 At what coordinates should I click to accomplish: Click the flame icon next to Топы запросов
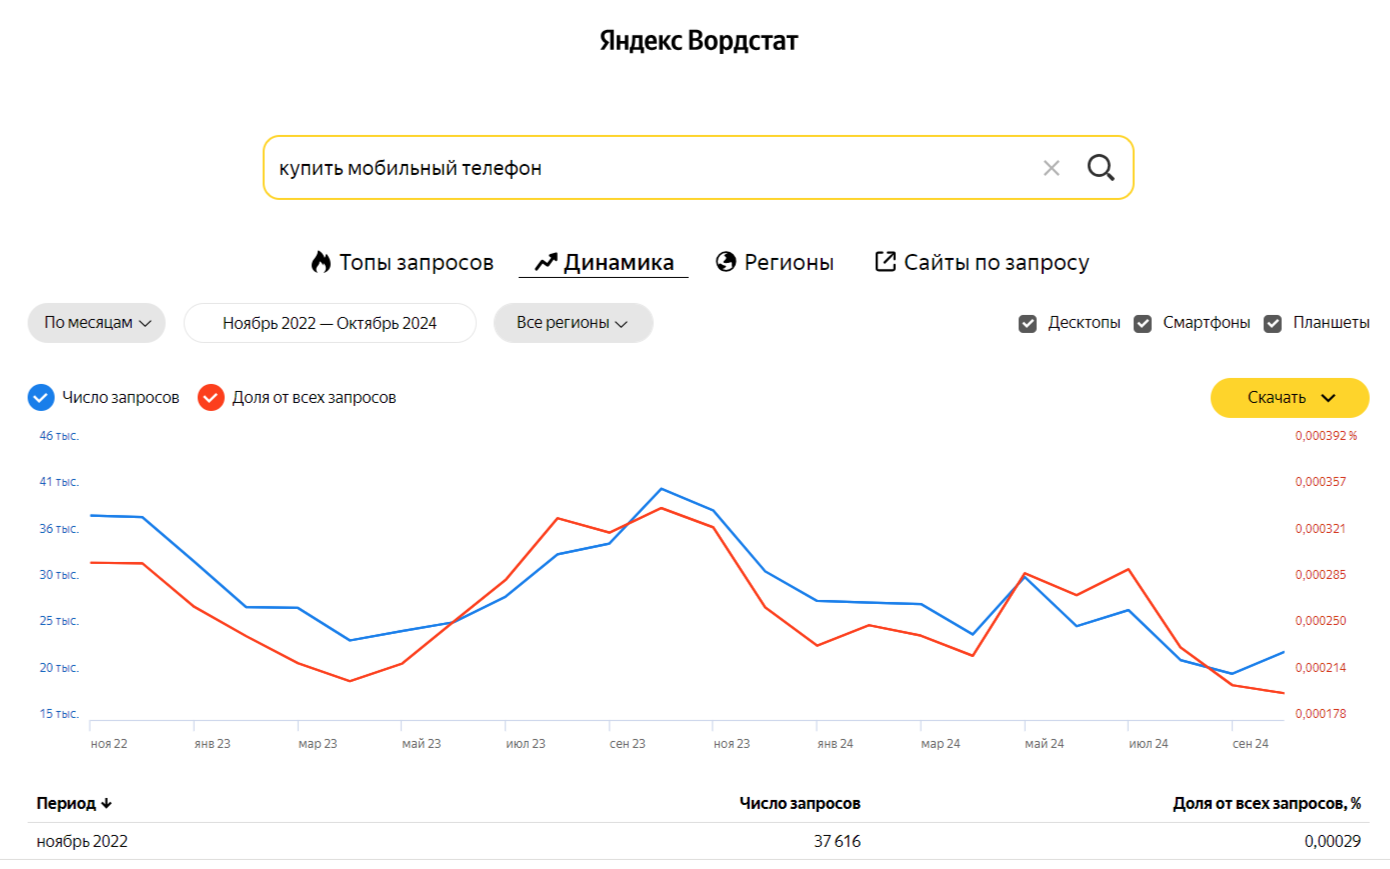[x=321, y=262]
